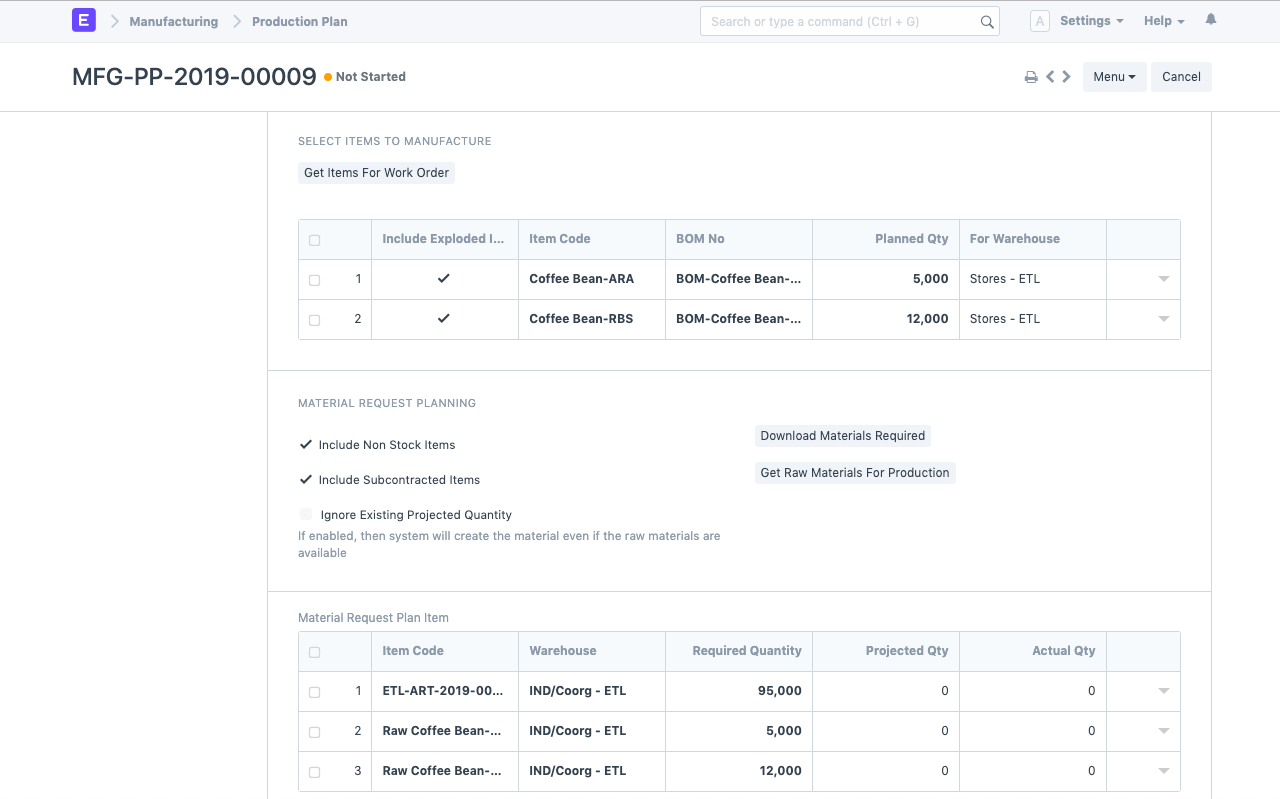Check ETL-ART-2019 material row checkbox
Image resolution: width=1280 pixels, height=799 pixels.
(x=315, y=692)
